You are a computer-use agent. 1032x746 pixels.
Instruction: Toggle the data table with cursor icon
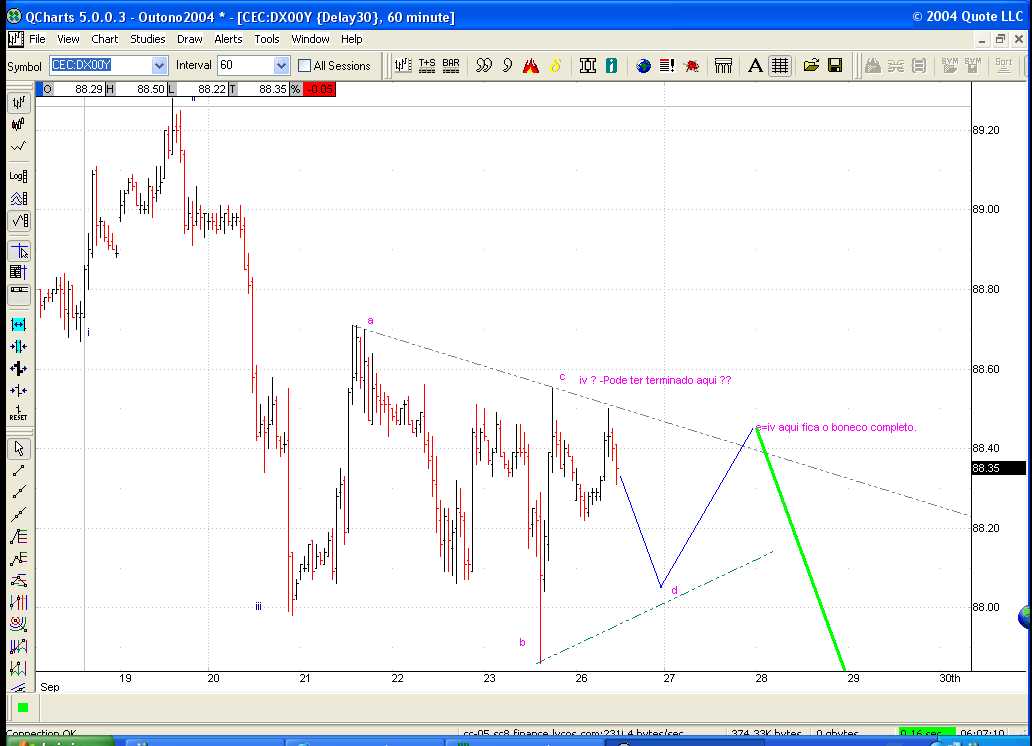pyautogui.click(x=18, y=272)
